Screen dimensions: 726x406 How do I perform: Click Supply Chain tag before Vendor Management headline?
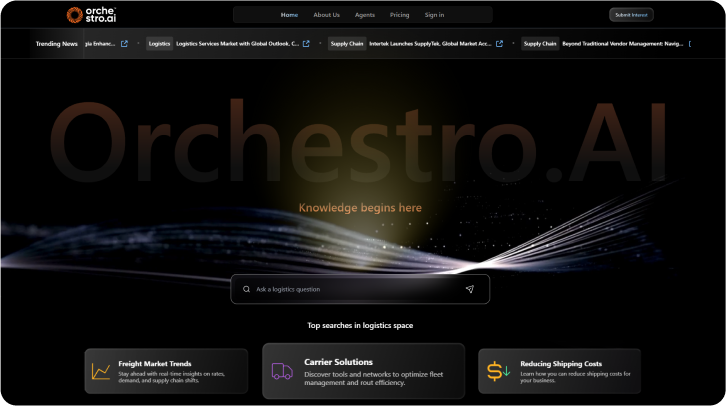coord(540,44)
